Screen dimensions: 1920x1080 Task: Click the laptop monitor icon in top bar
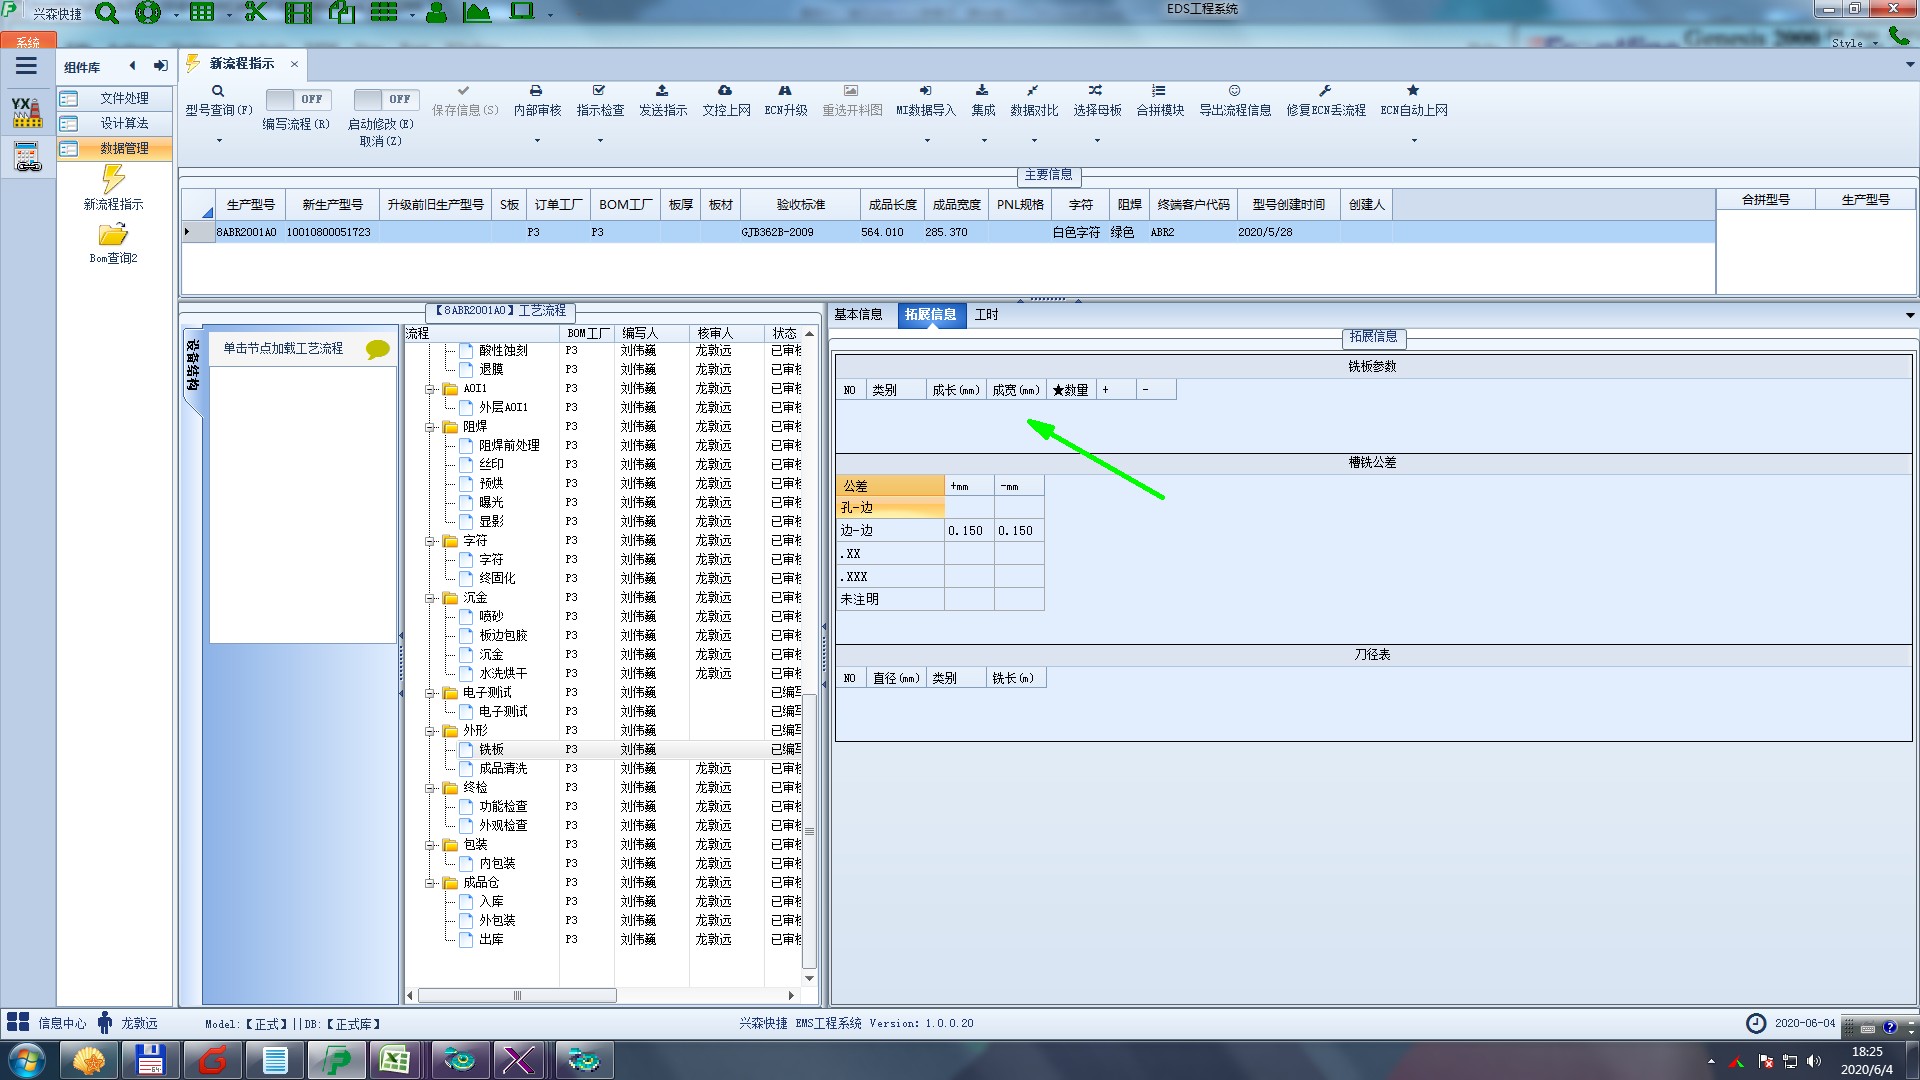(522, 12)
